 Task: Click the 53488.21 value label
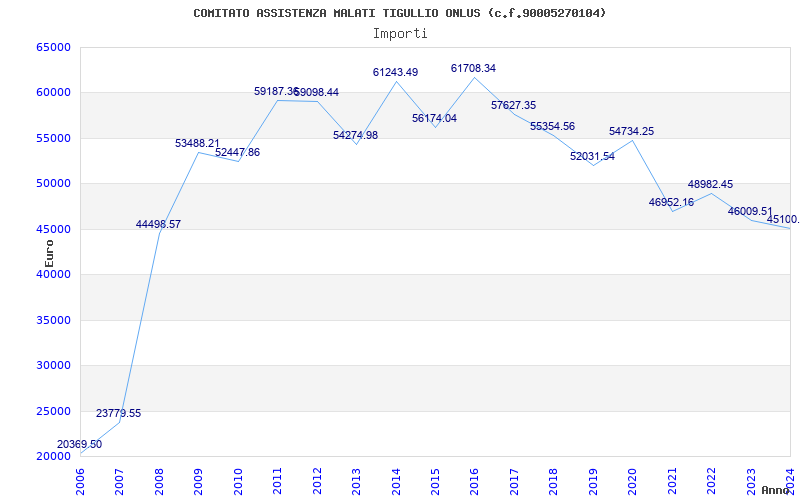[197, 143]
